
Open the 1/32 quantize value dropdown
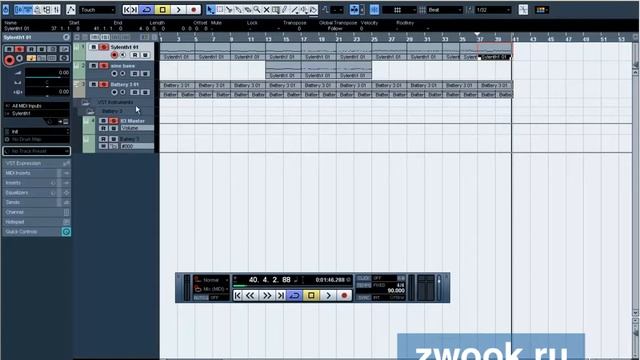(493, 10)
